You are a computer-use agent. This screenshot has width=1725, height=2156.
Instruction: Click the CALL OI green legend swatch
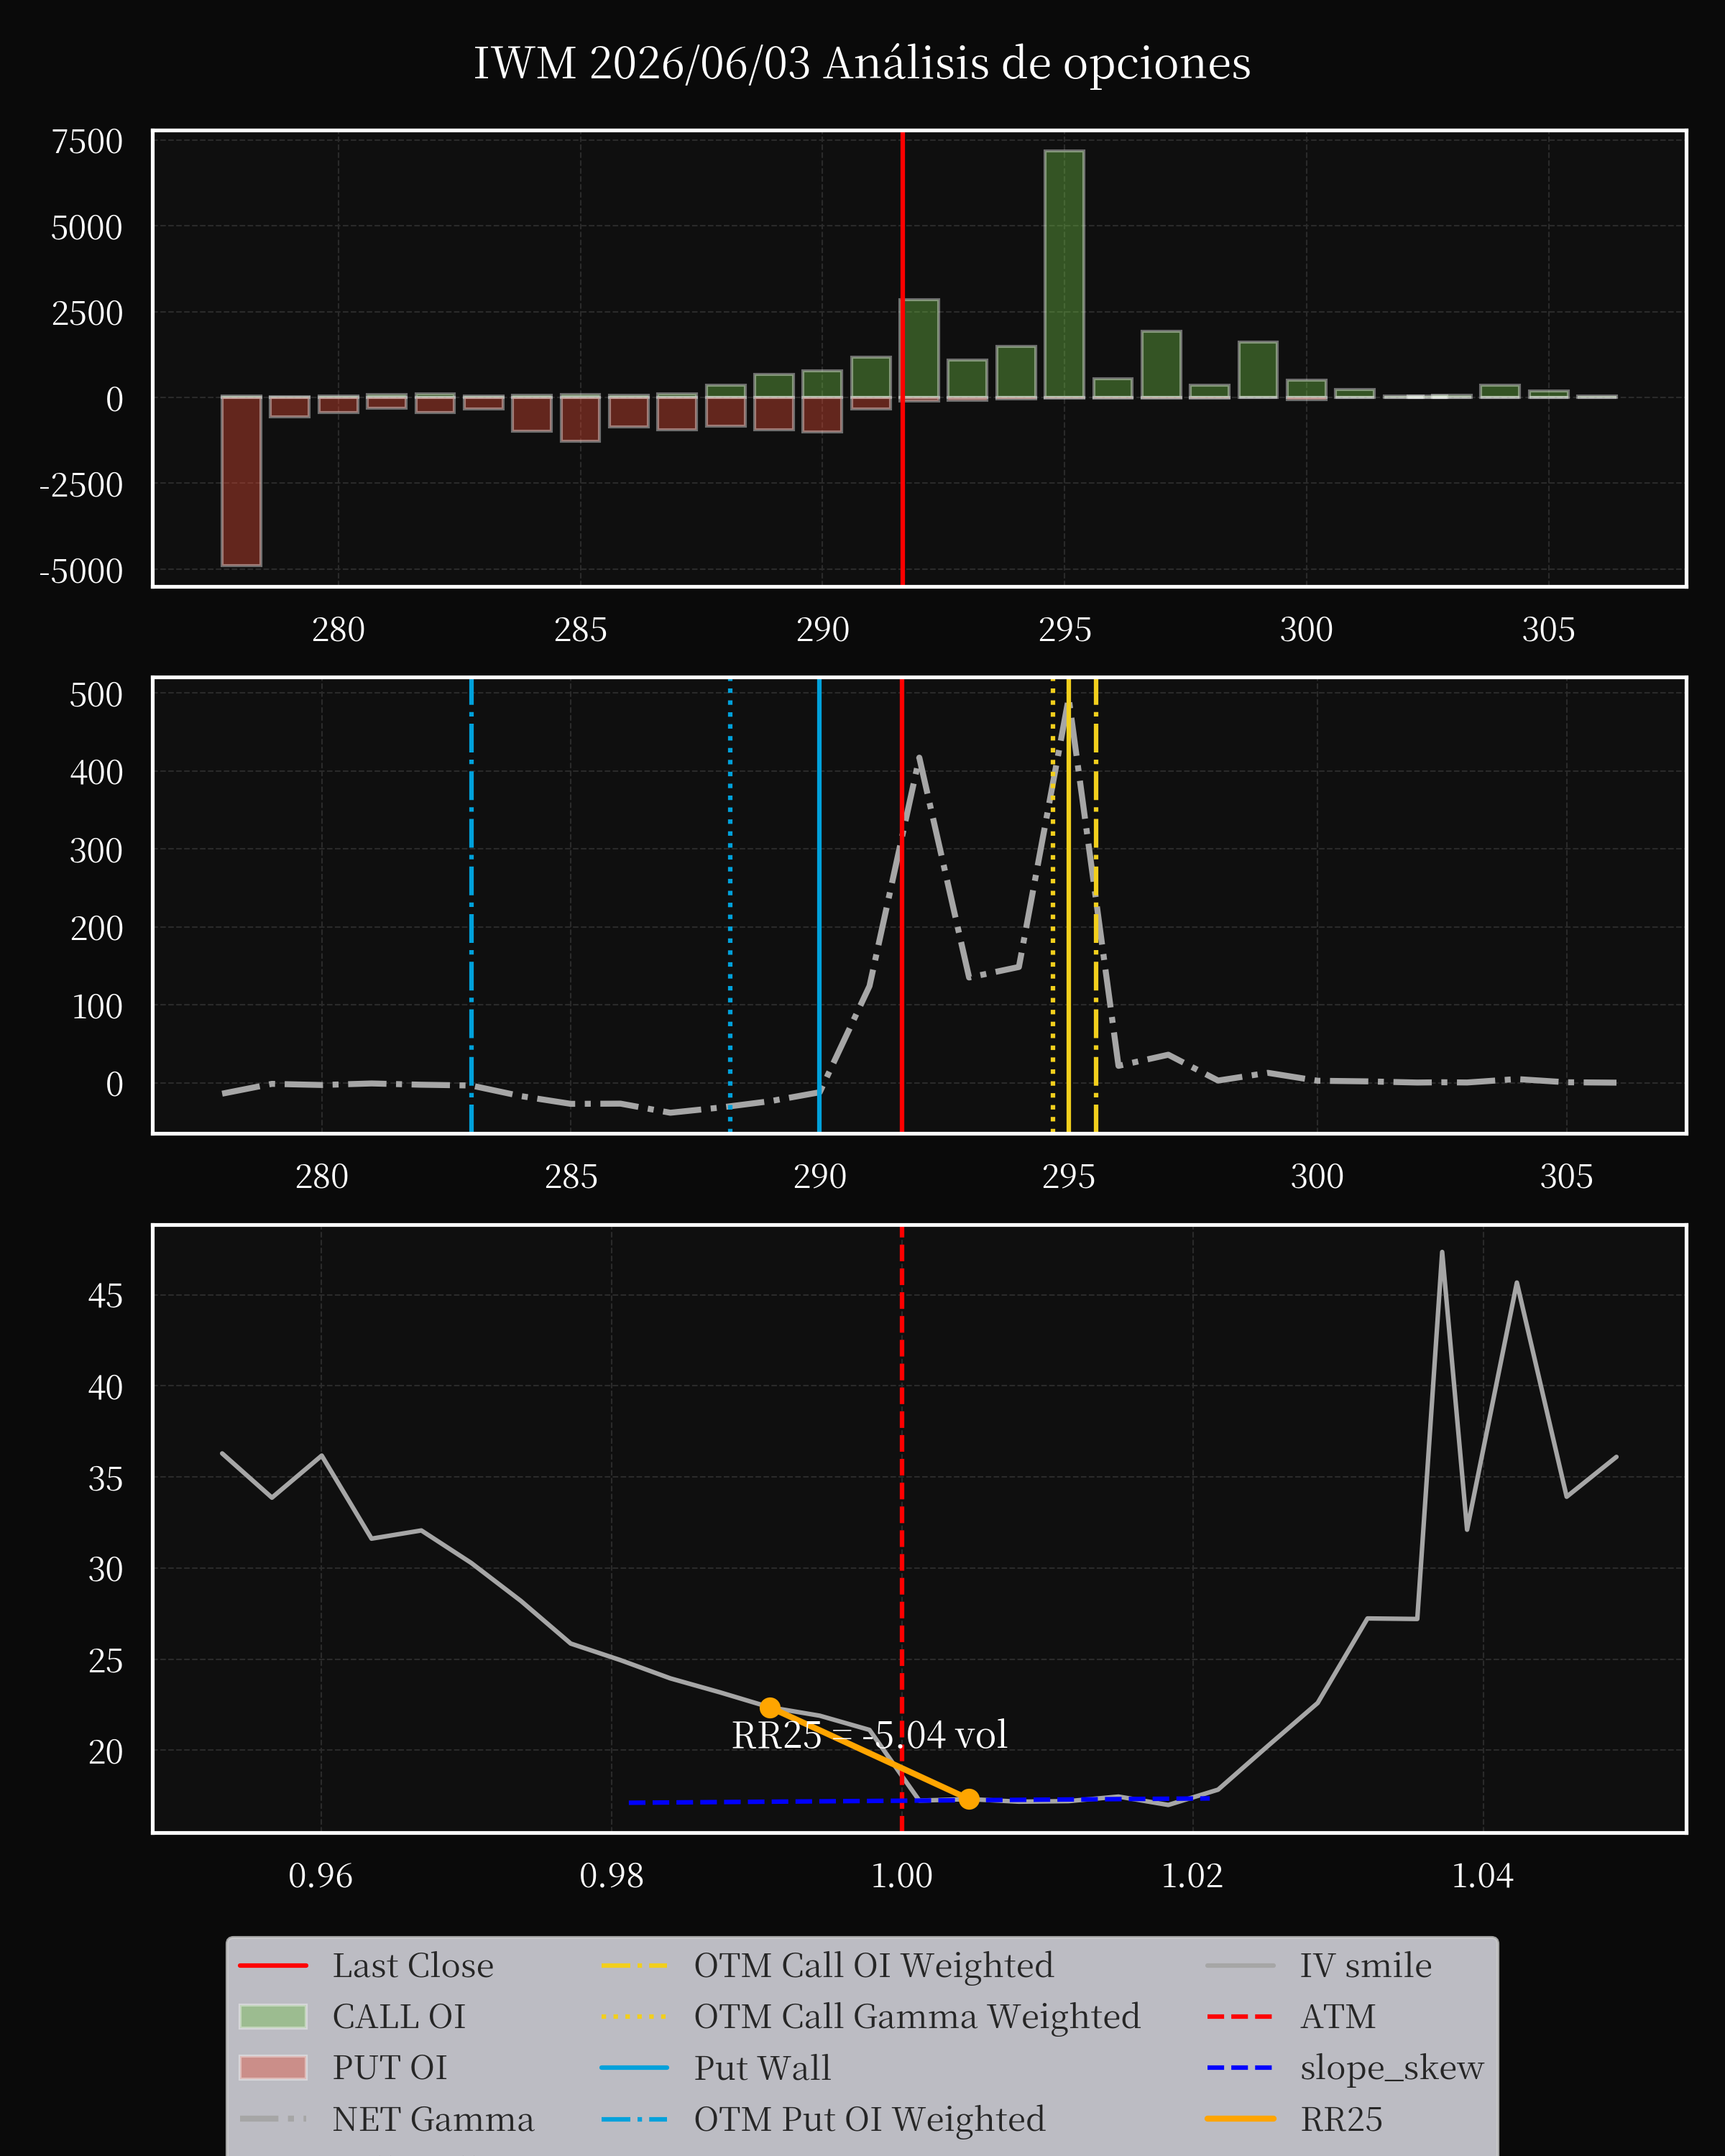273,2017
